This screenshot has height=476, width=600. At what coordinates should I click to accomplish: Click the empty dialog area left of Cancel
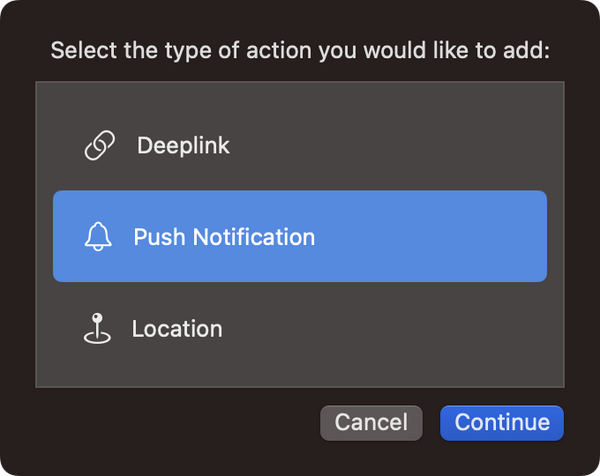[x=170, y=422]
